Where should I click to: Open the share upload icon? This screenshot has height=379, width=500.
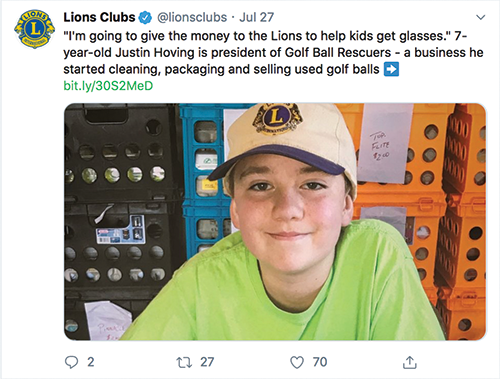410,362
